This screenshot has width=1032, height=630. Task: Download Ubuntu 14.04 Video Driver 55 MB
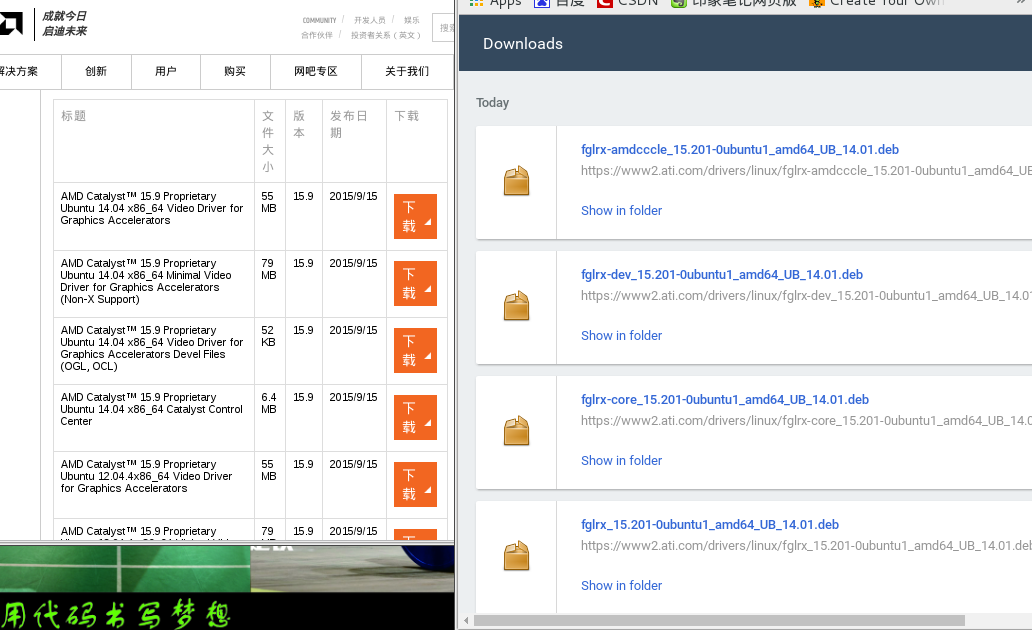[x=415, y=217]
